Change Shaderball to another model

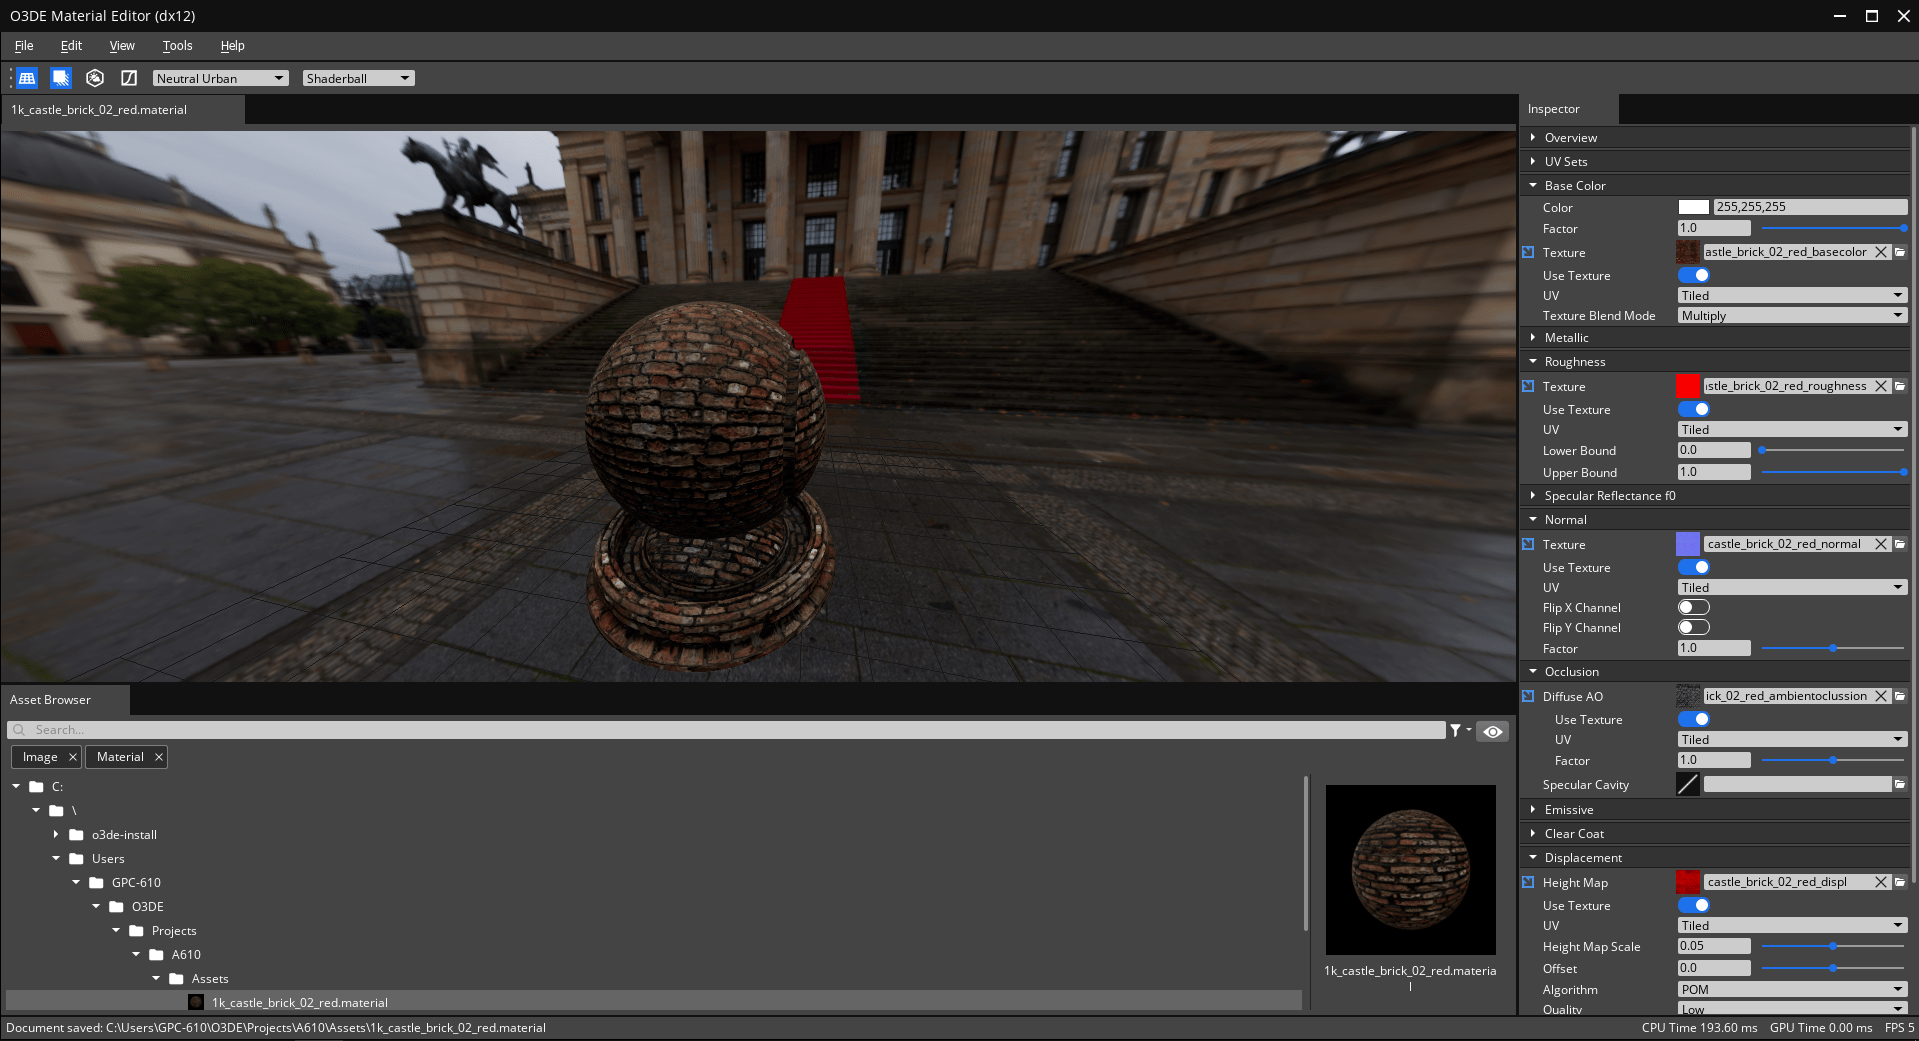[357, 78]
